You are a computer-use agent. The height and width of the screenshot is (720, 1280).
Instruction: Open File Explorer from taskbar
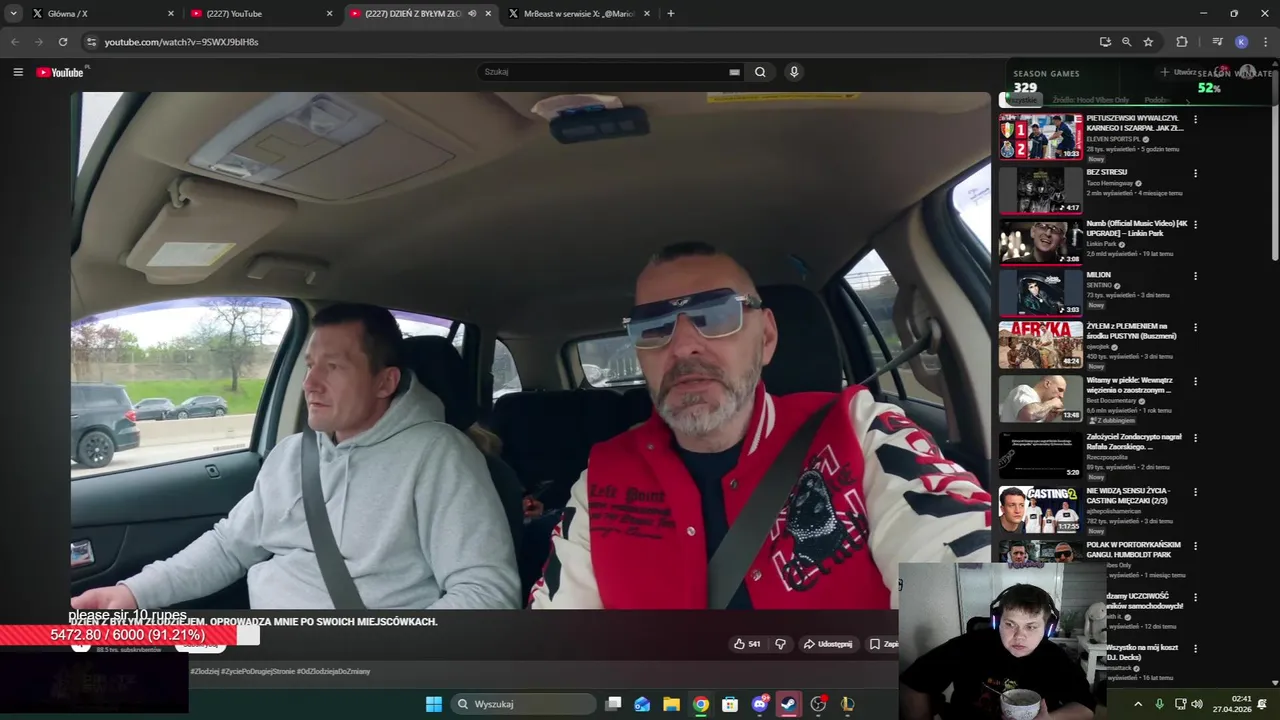click(671, 704)
